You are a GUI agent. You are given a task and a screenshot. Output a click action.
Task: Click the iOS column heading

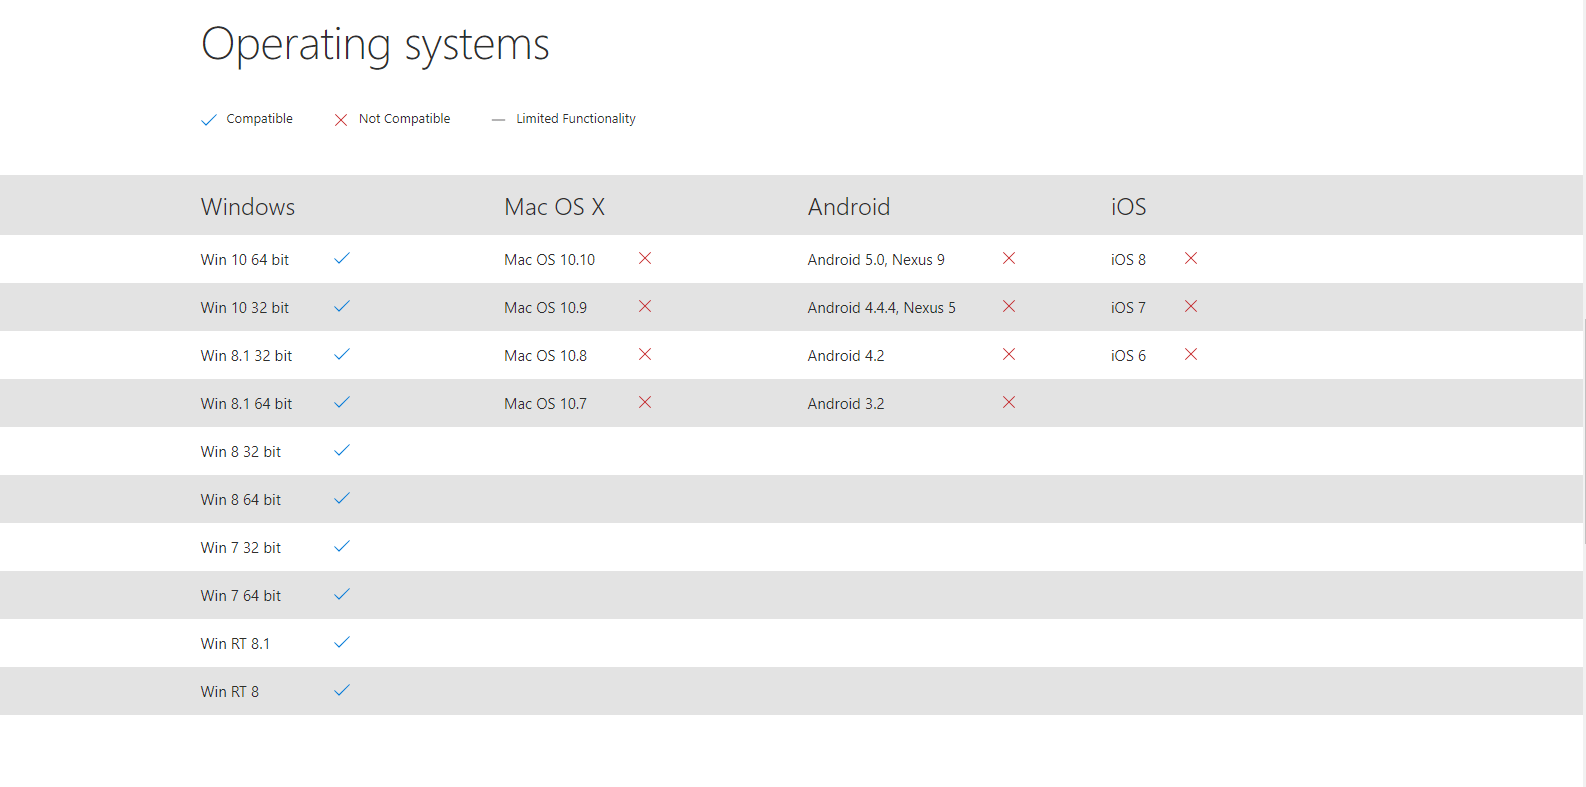pos(1128,207)
